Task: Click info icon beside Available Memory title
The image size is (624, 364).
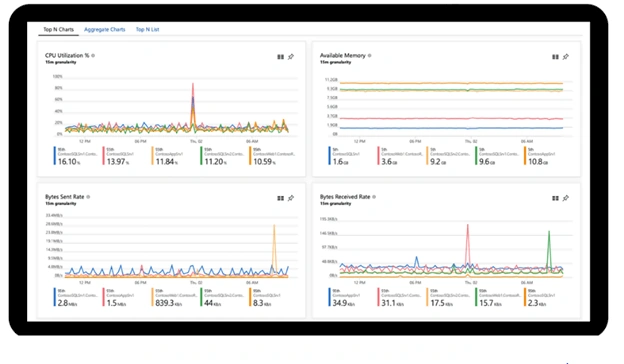Action: coord(370,56)
